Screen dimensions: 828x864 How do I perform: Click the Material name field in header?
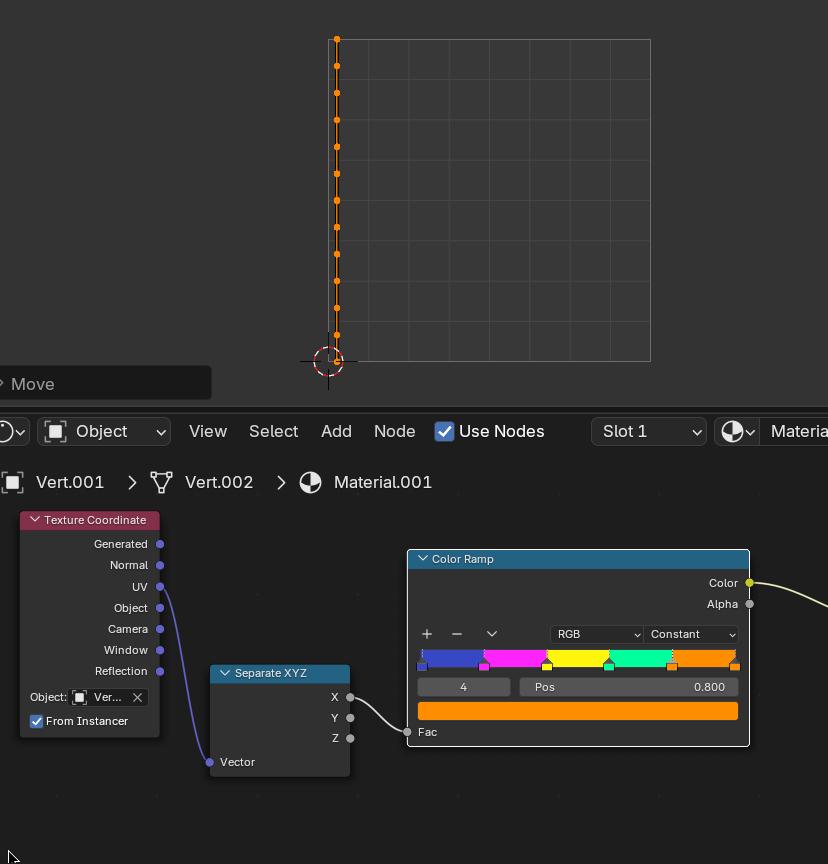coord(794,431)
